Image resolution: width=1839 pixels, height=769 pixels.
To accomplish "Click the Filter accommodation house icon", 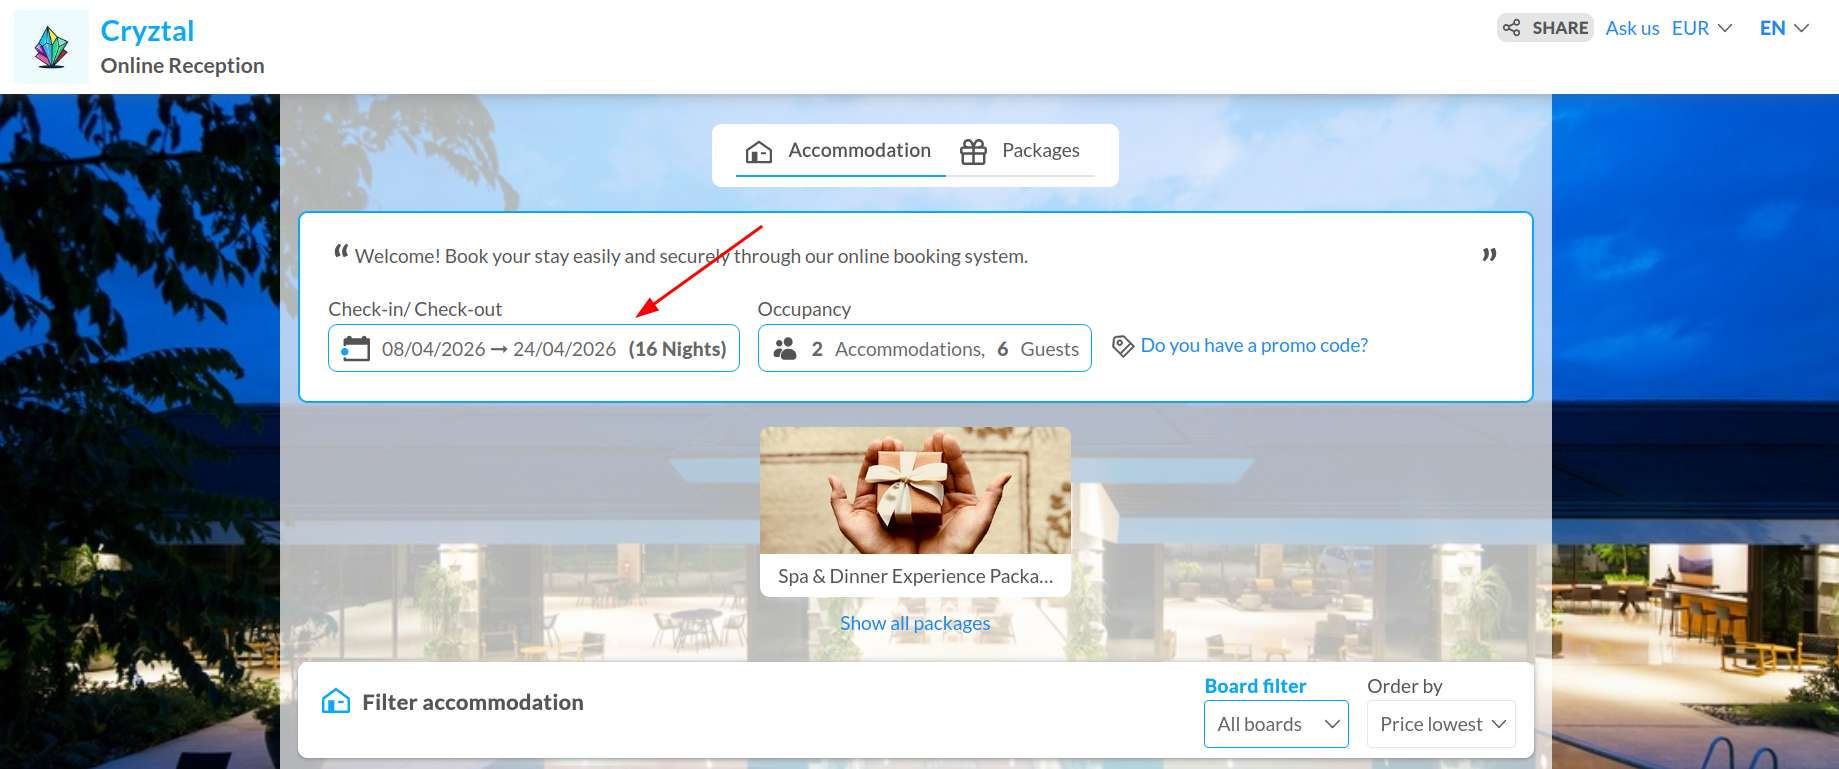I will (336, 701).
